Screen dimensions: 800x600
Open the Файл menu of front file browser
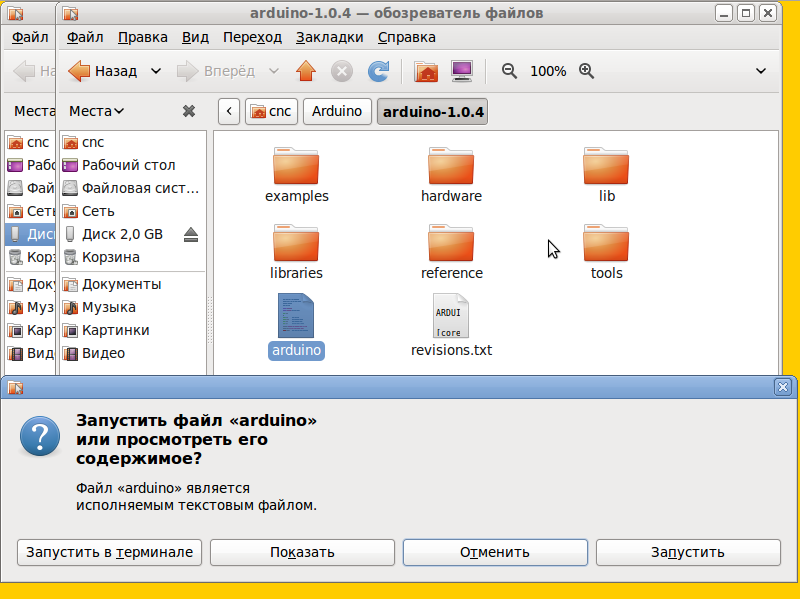coord(85,37)
